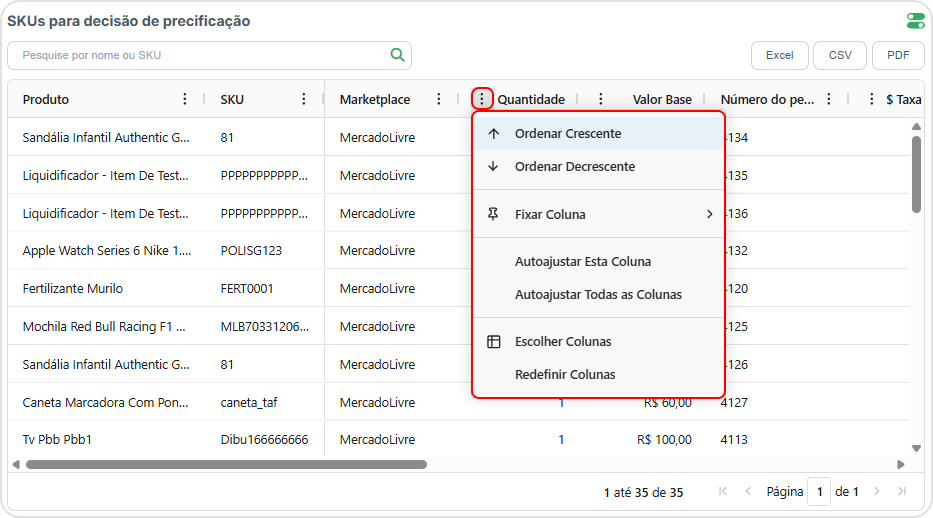
Task: Select Redefinir Colunas option
Action: pyautogui.click(x=598, y=375)
